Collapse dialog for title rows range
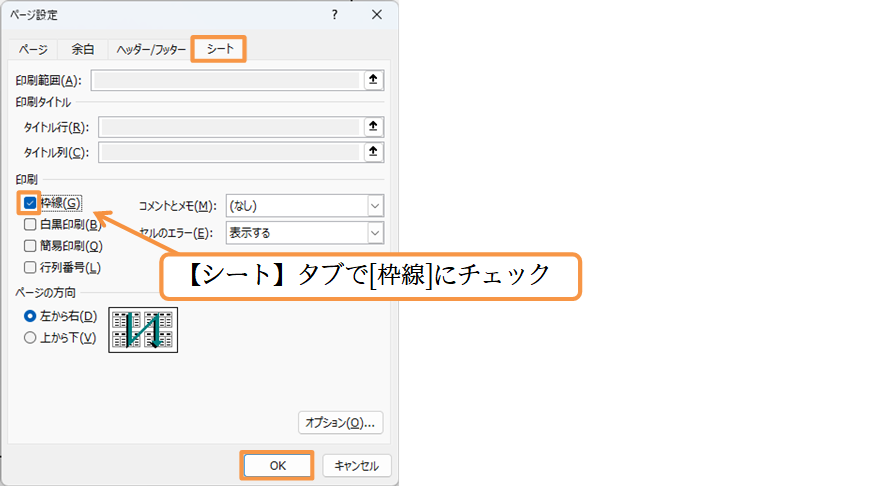Image resolution: width=885 pixels, height=488 pixels. point(373,127)
